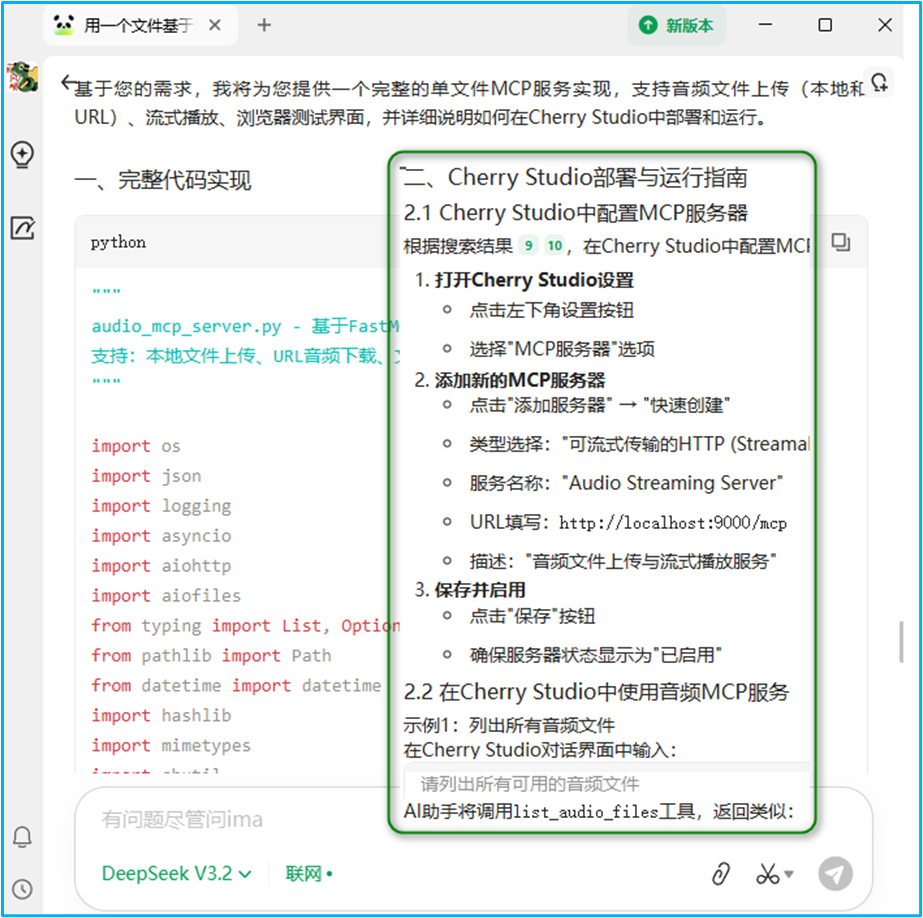Copy the python code block
The height and width of the screenshot is (918, 923).
tap(841, 242)
